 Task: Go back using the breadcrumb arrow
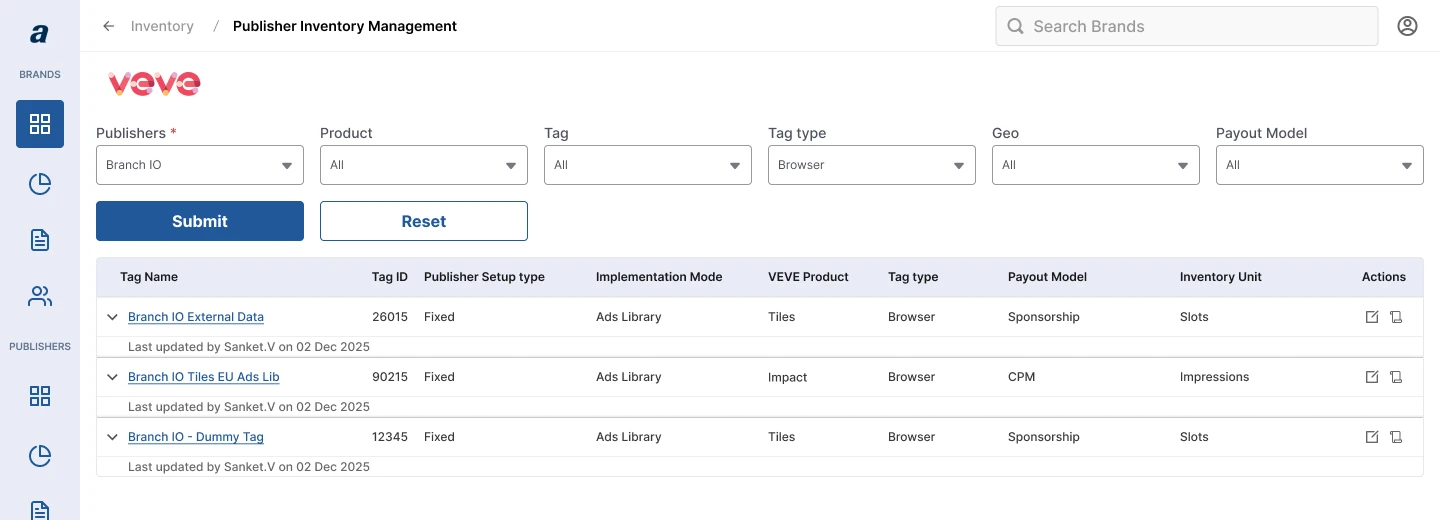pos(109,26)
